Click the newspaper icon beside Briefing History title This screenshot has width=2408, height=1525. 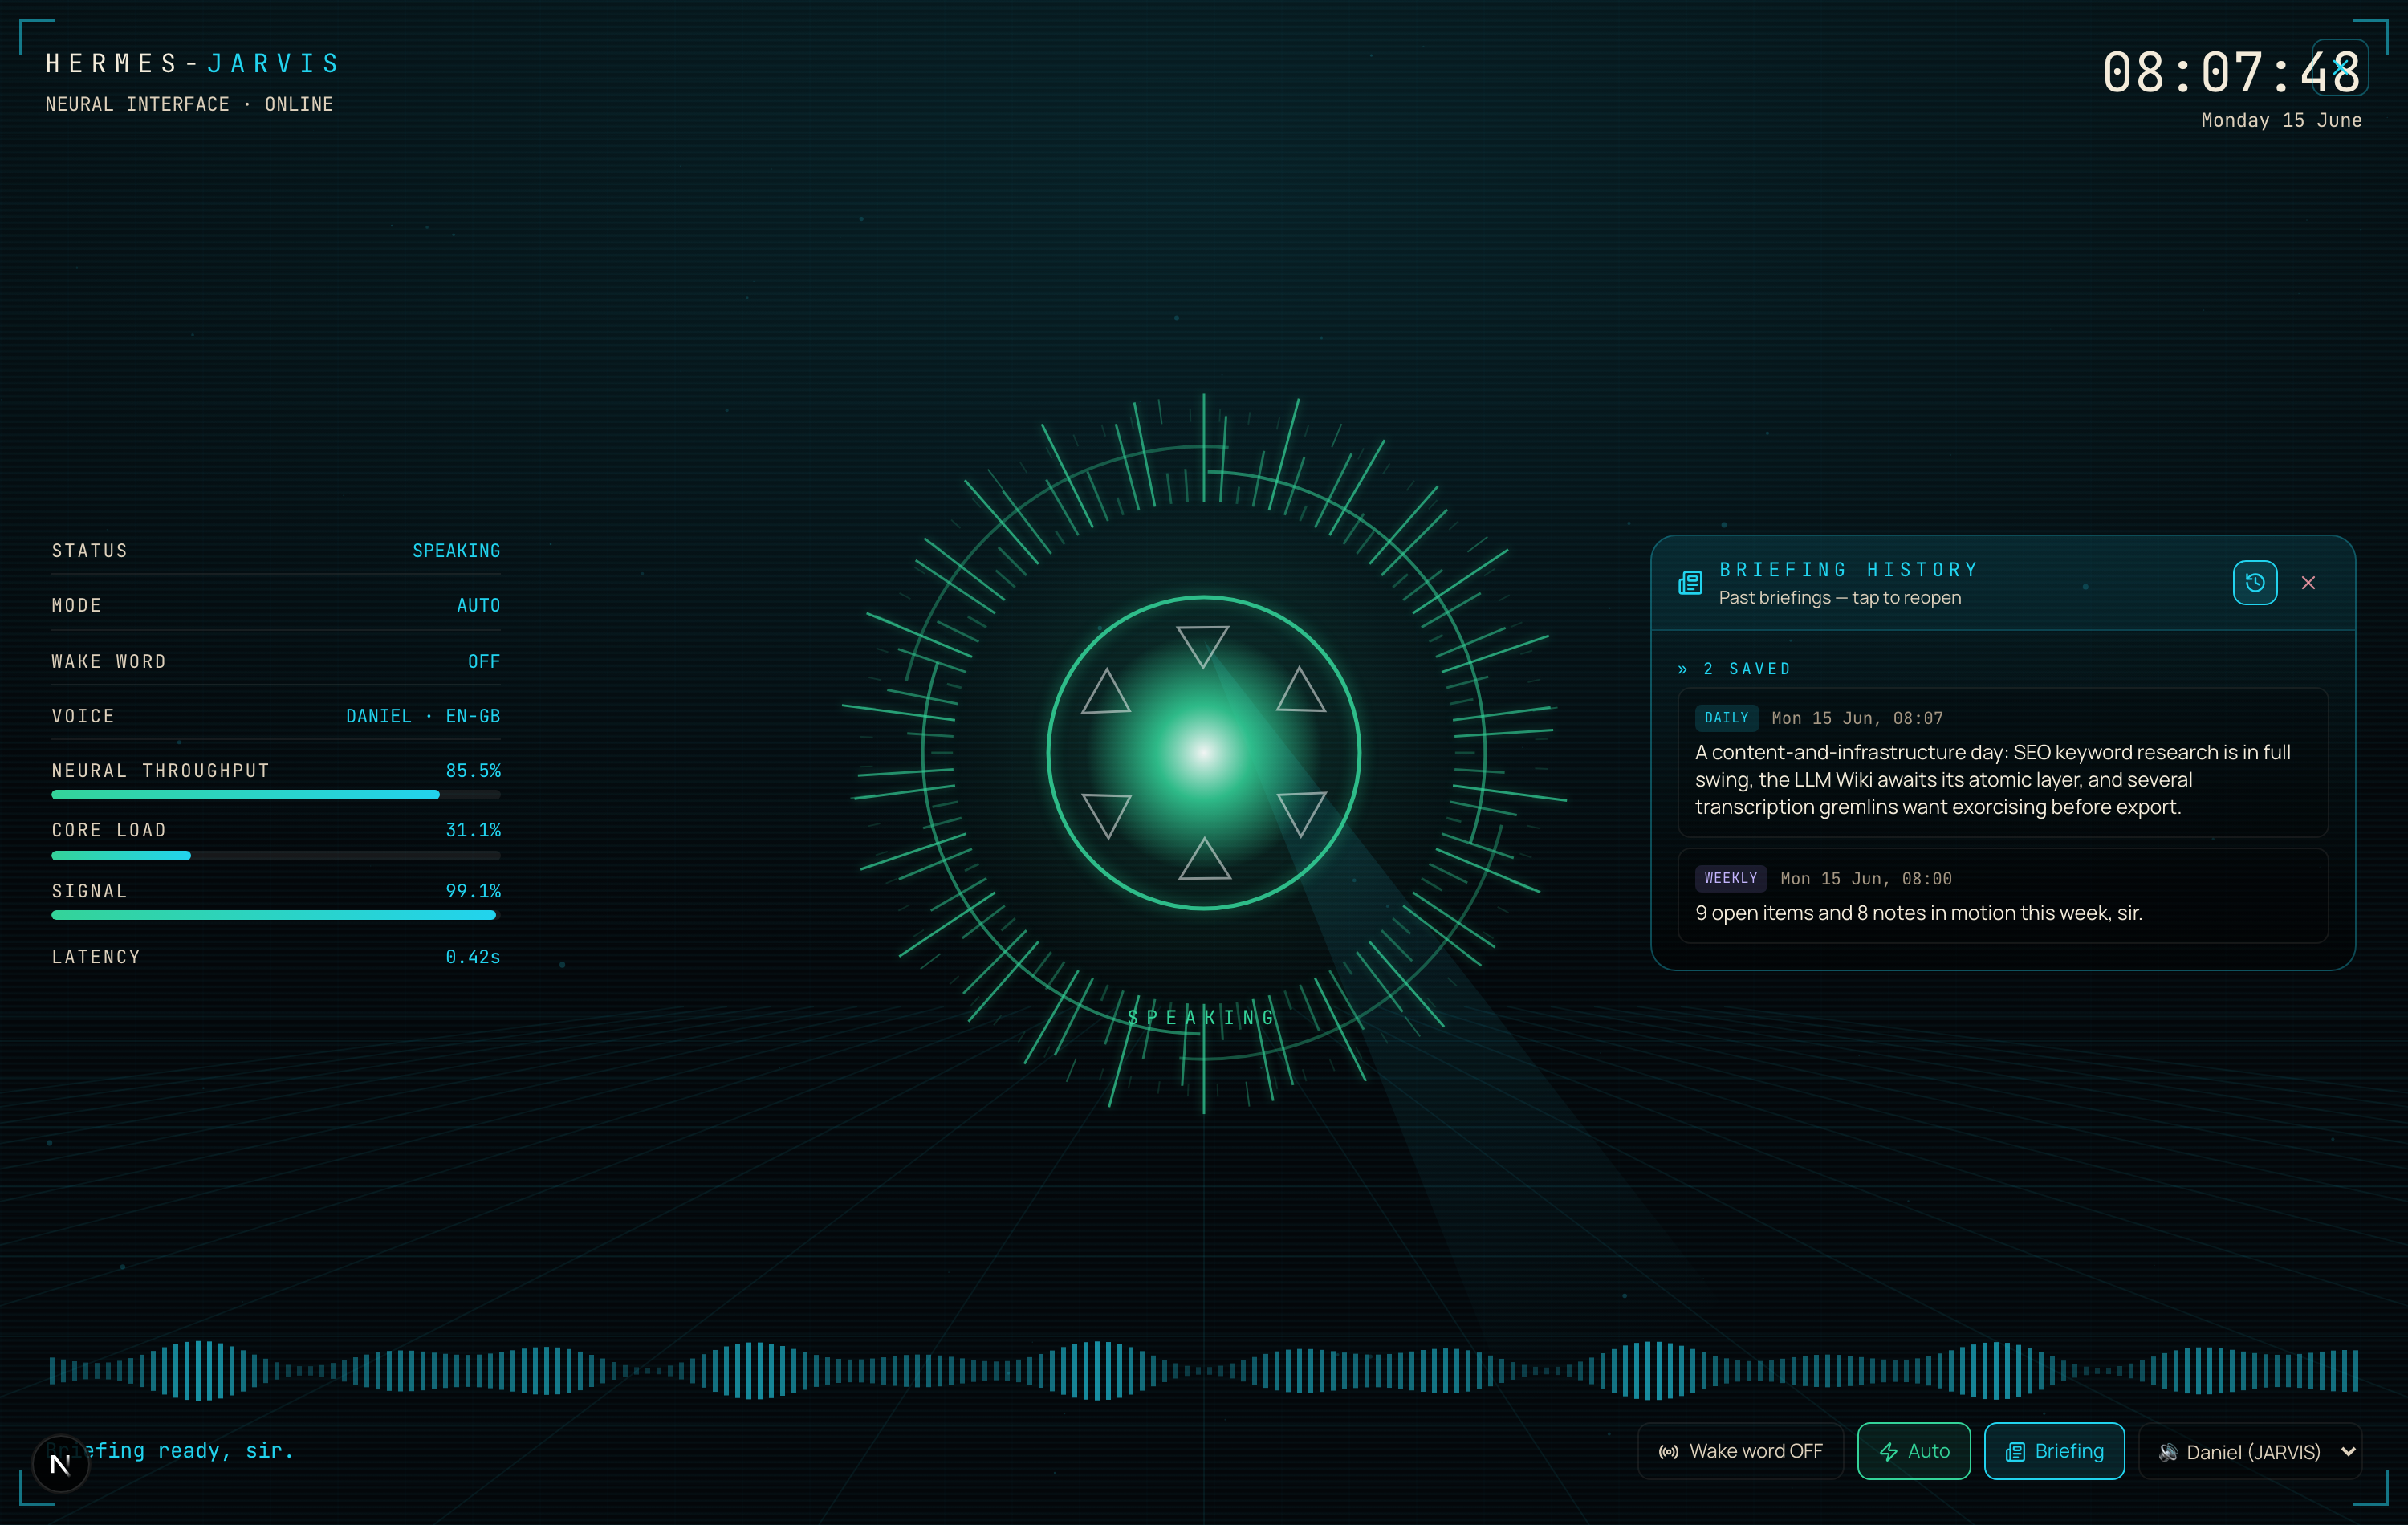[1690, 583]
